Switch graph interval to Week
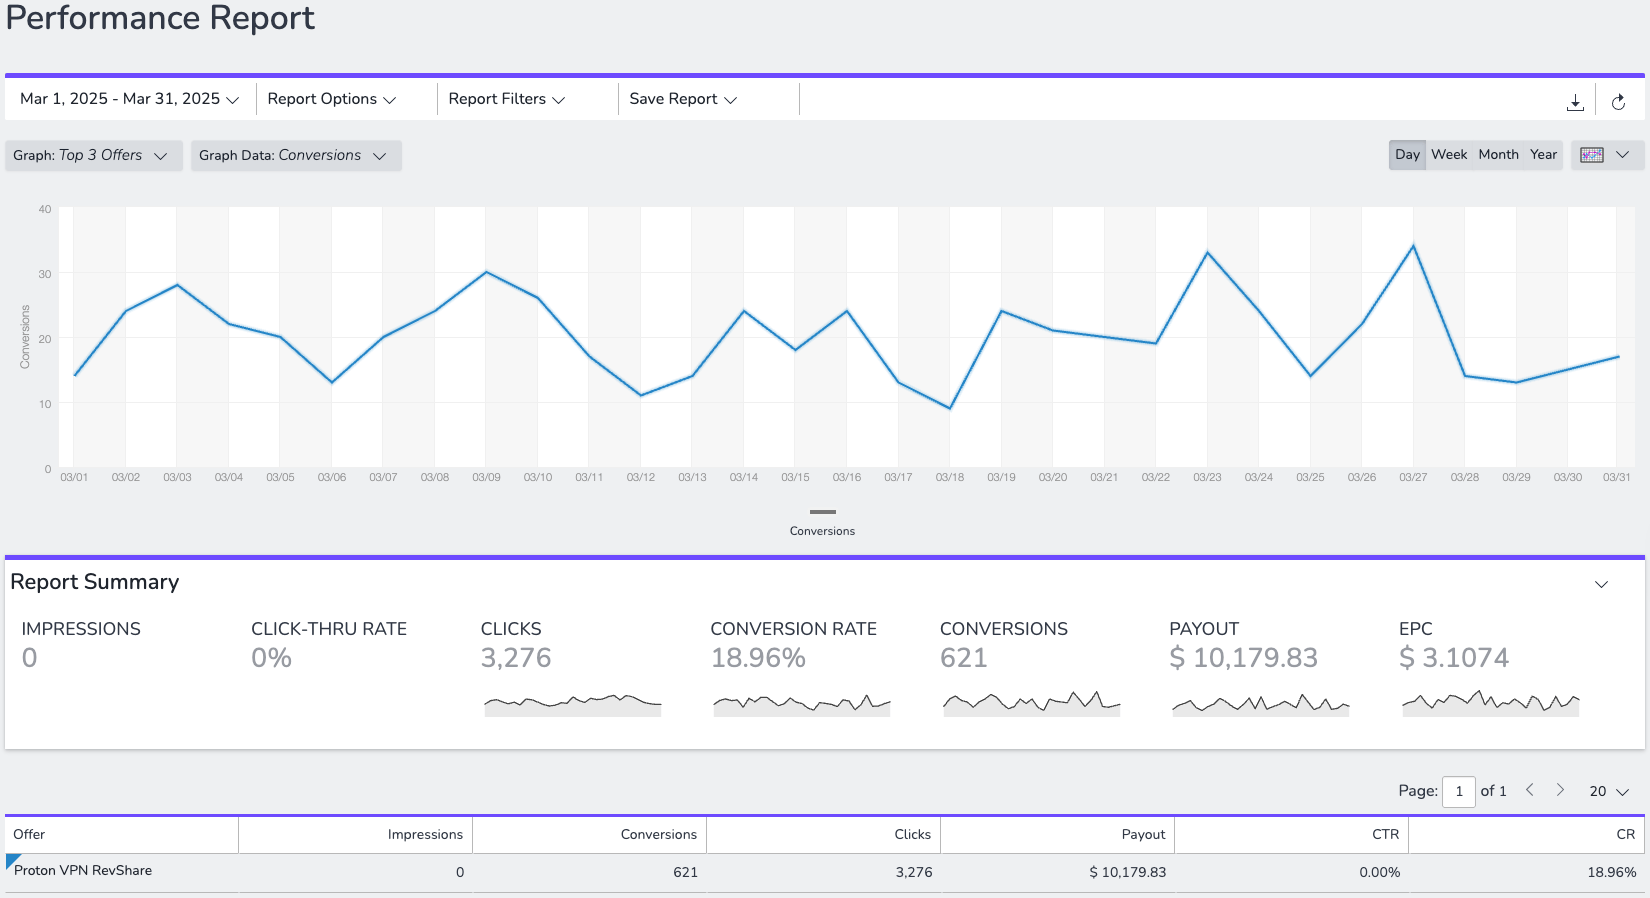This screenshot has height=898, width=1650. coord(1449,155)
